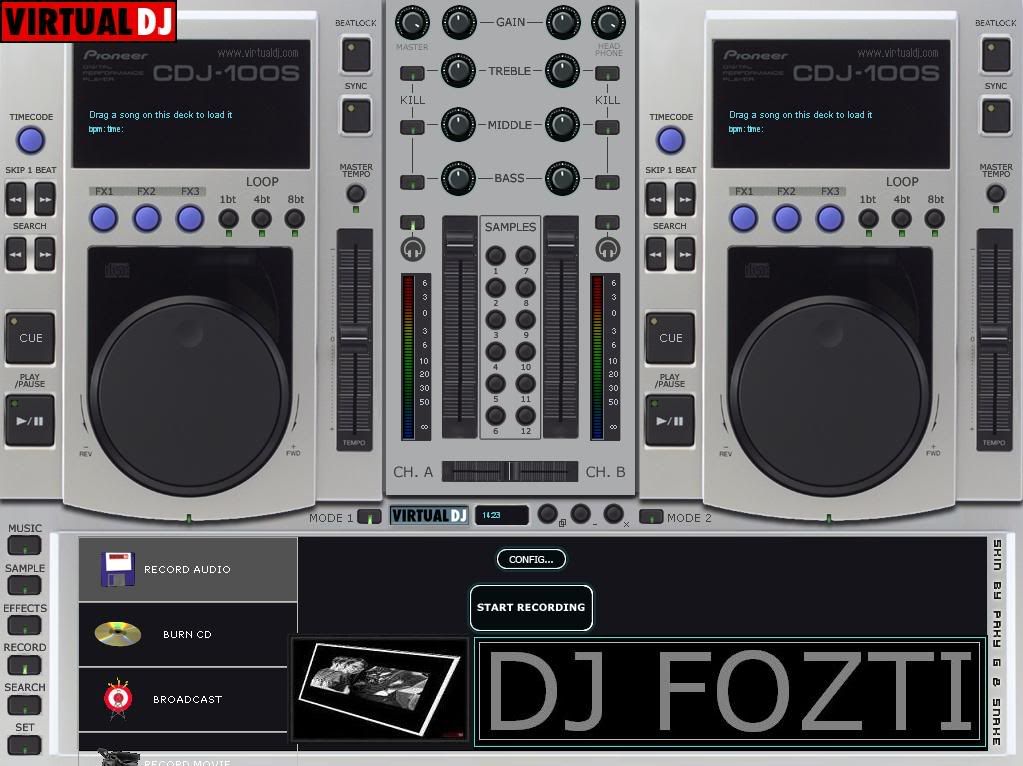Search forward on left deck
The width and height of the screenshot is (1023, 766).
coord(44,254)
